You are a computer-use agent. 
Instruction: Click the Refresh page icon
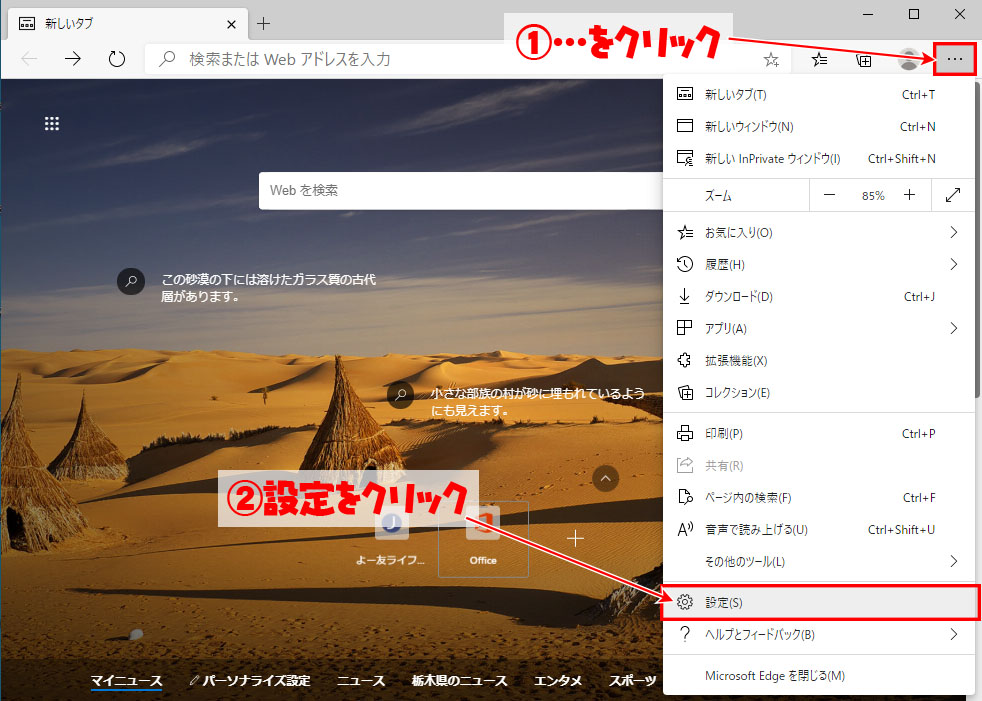point(116,59)
